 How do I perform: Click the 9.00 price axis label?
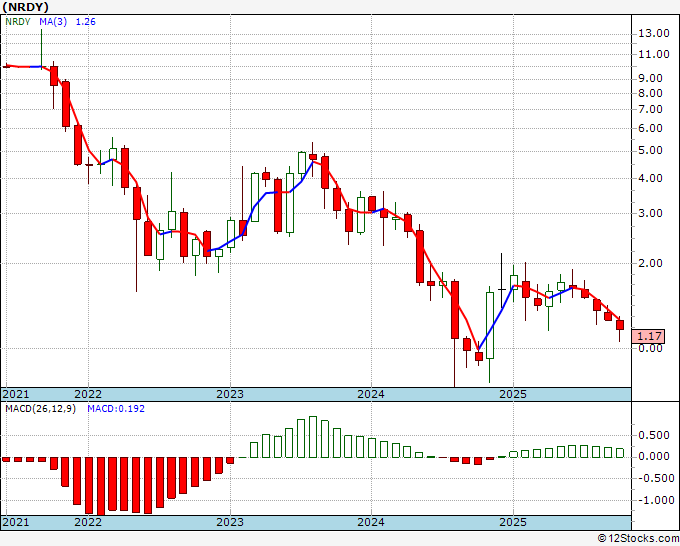tap(651, 78)
